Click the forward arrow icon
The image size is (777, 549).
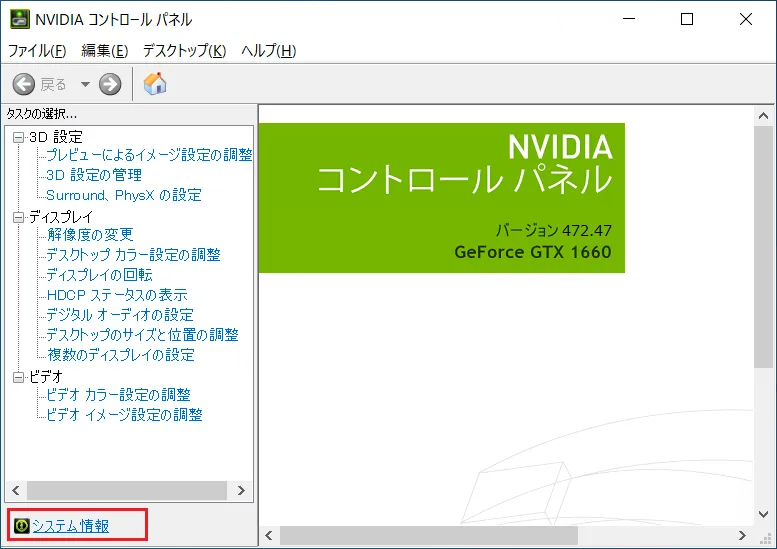click(110, 84)
